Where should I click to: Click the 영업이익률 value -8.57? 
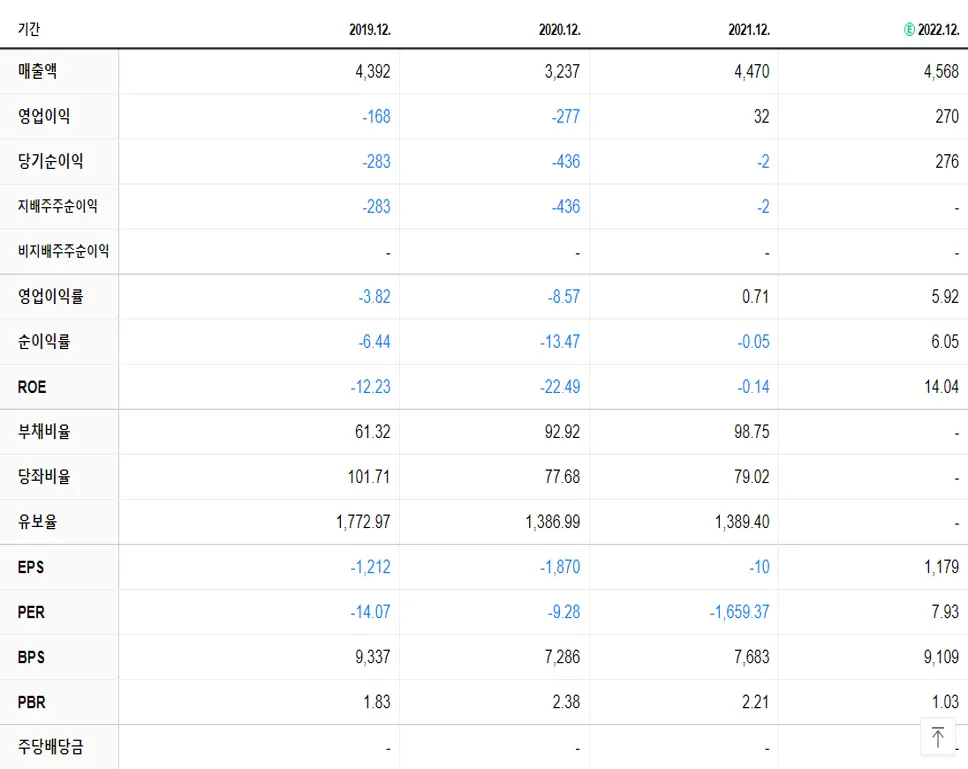(564, 297)
